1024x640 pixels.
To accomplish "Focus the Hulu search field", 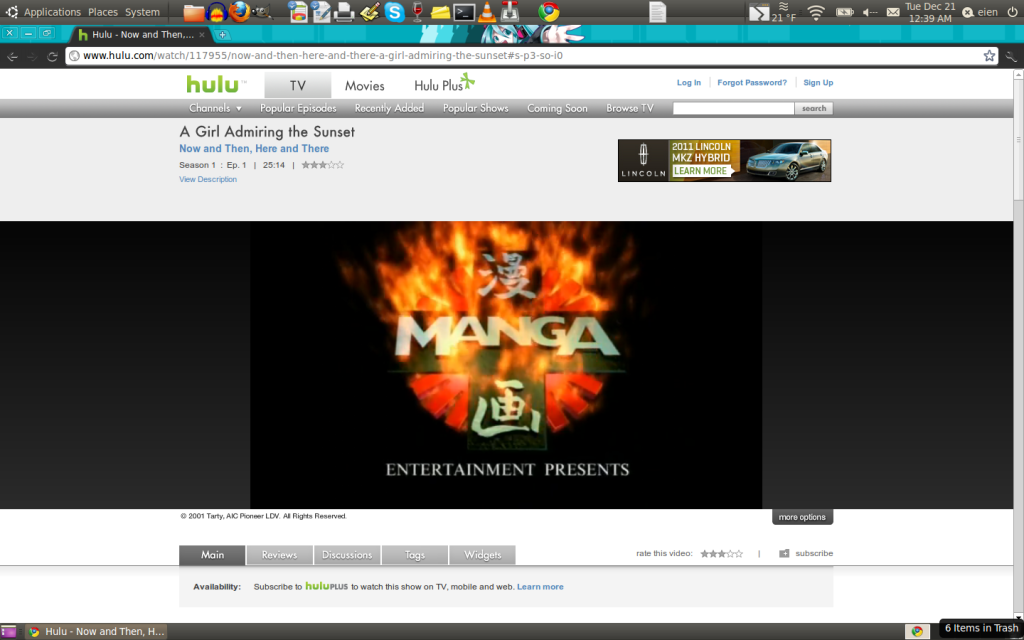I will point(733,108).
